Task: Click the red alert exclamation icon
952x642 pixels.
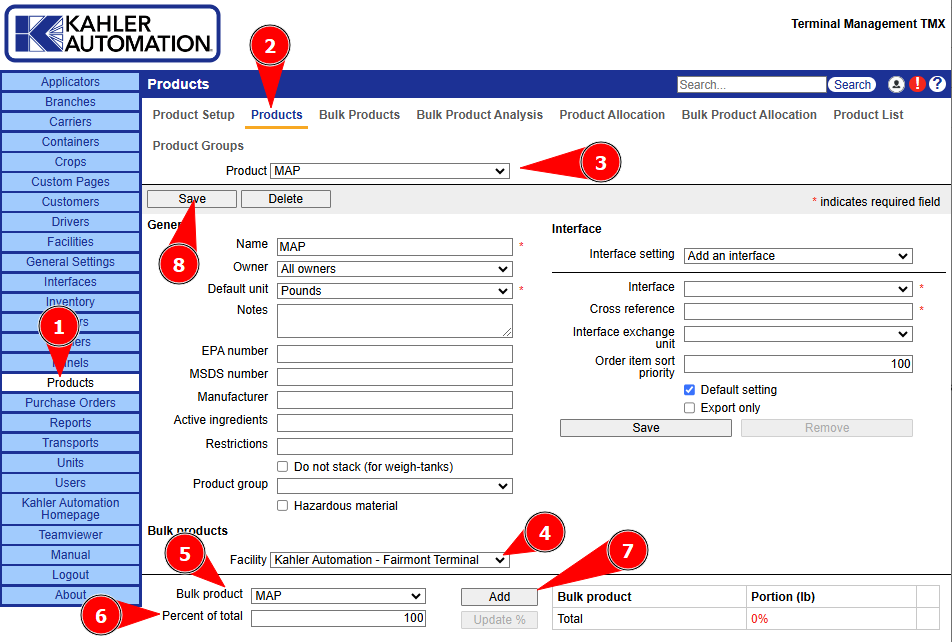Action: [x=917, y=84]
